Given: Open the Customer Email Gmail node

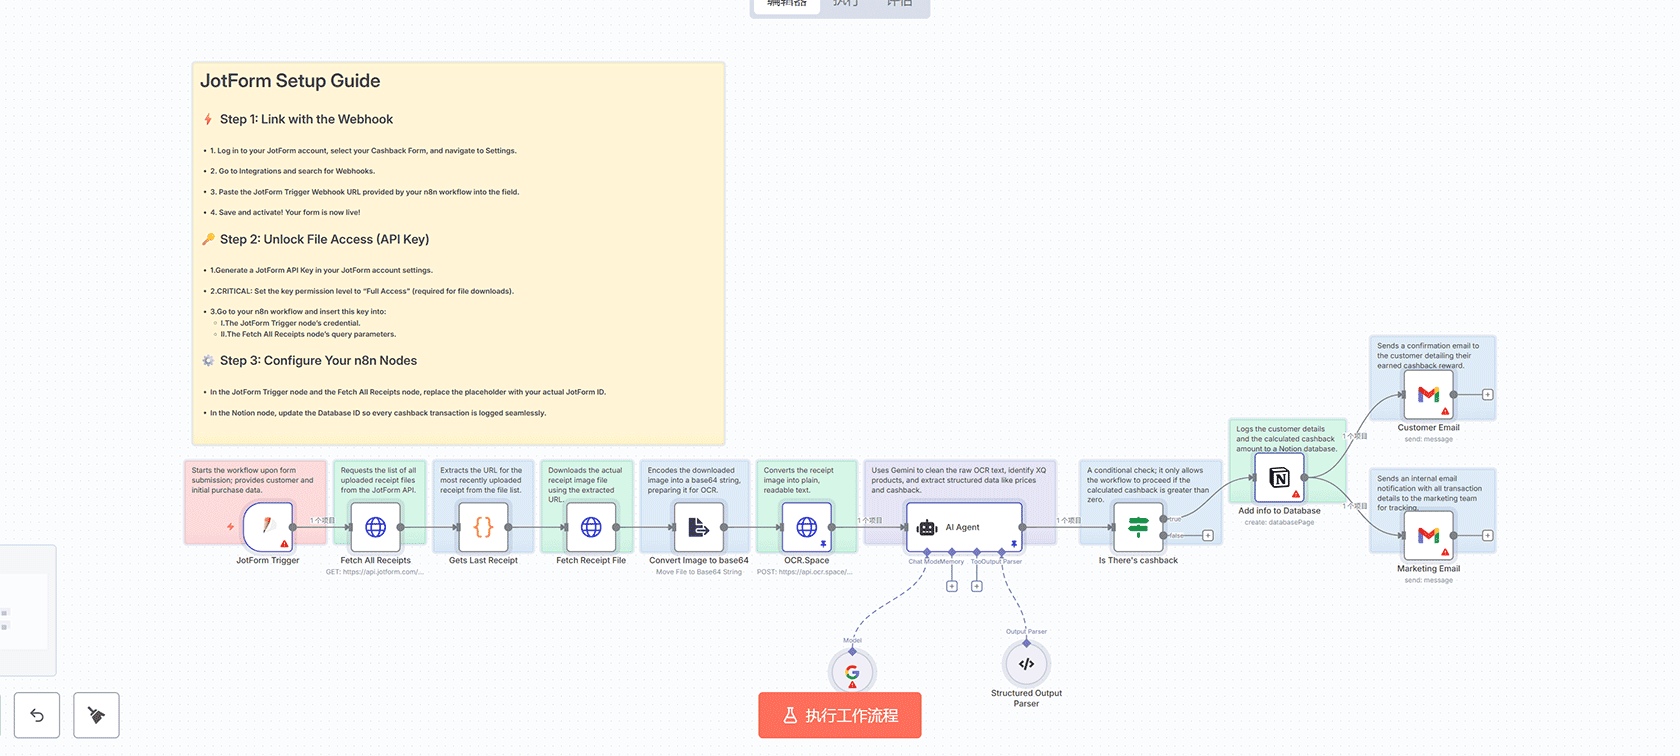Looking at the screenshot, I should (1428, 395).
